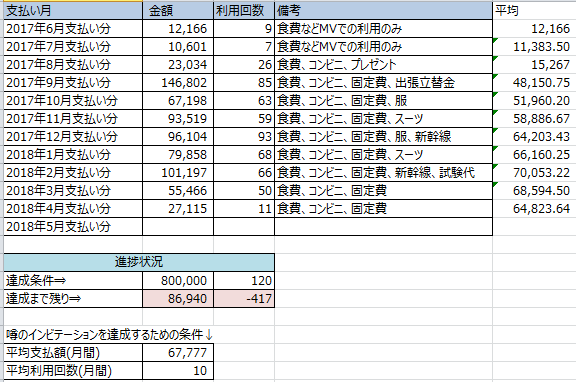Image resolution: width=576 pixels, height=382 pixels.
Task: Click the note containing 出張立替金
Action: [x=384, y=83]
